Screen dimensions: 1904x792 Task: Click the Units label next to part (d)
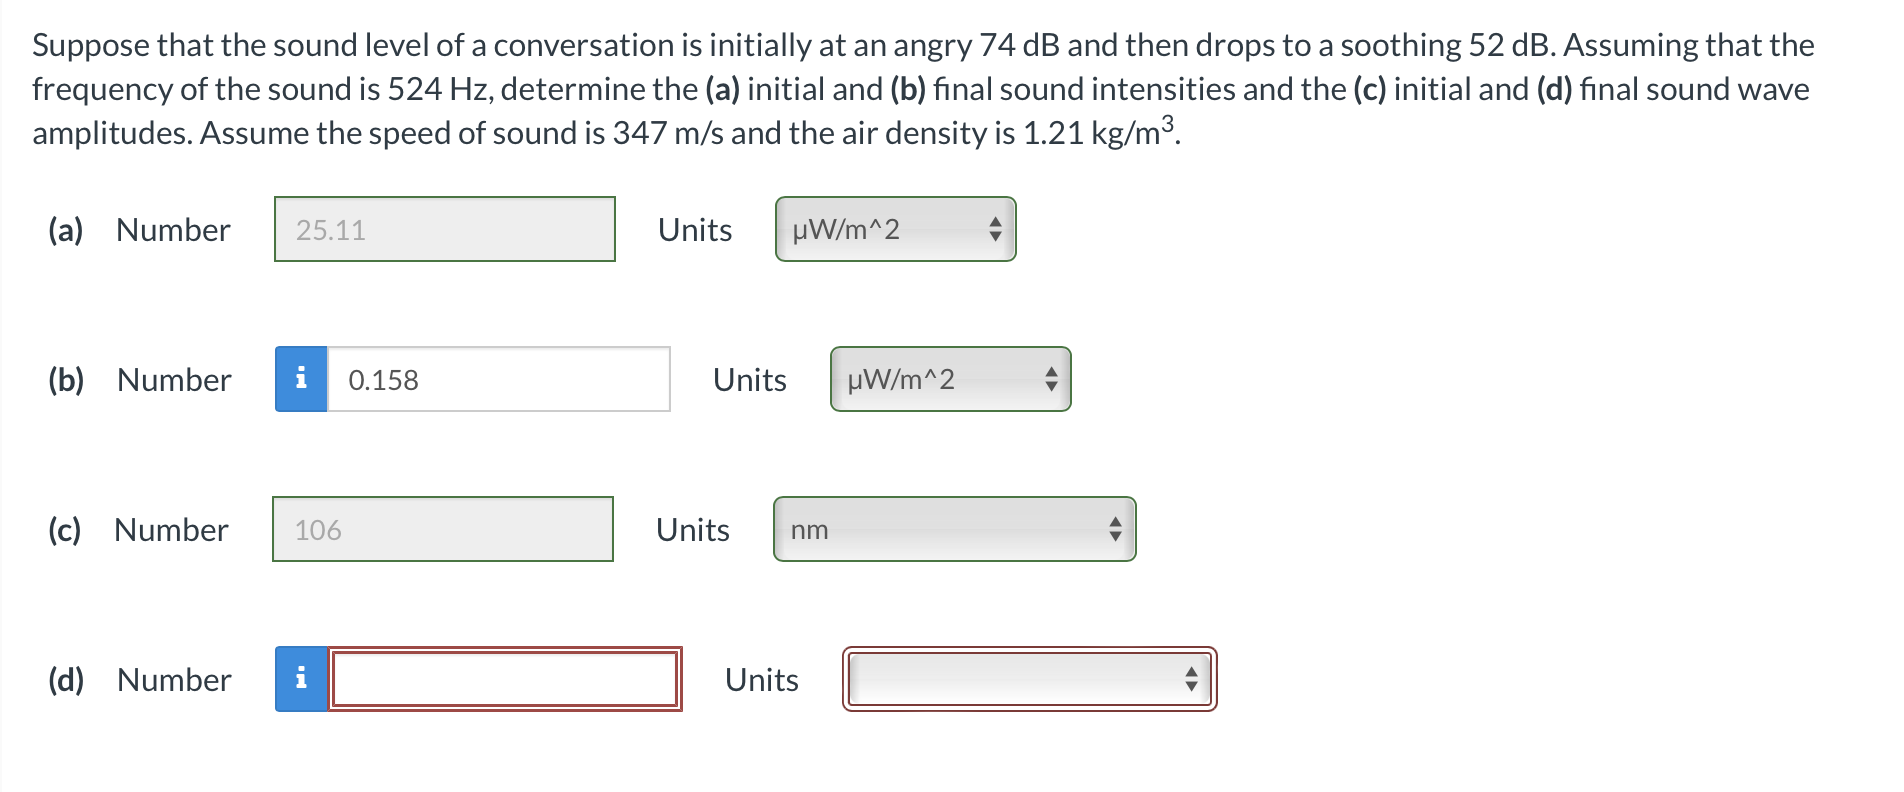pos(762,680)
